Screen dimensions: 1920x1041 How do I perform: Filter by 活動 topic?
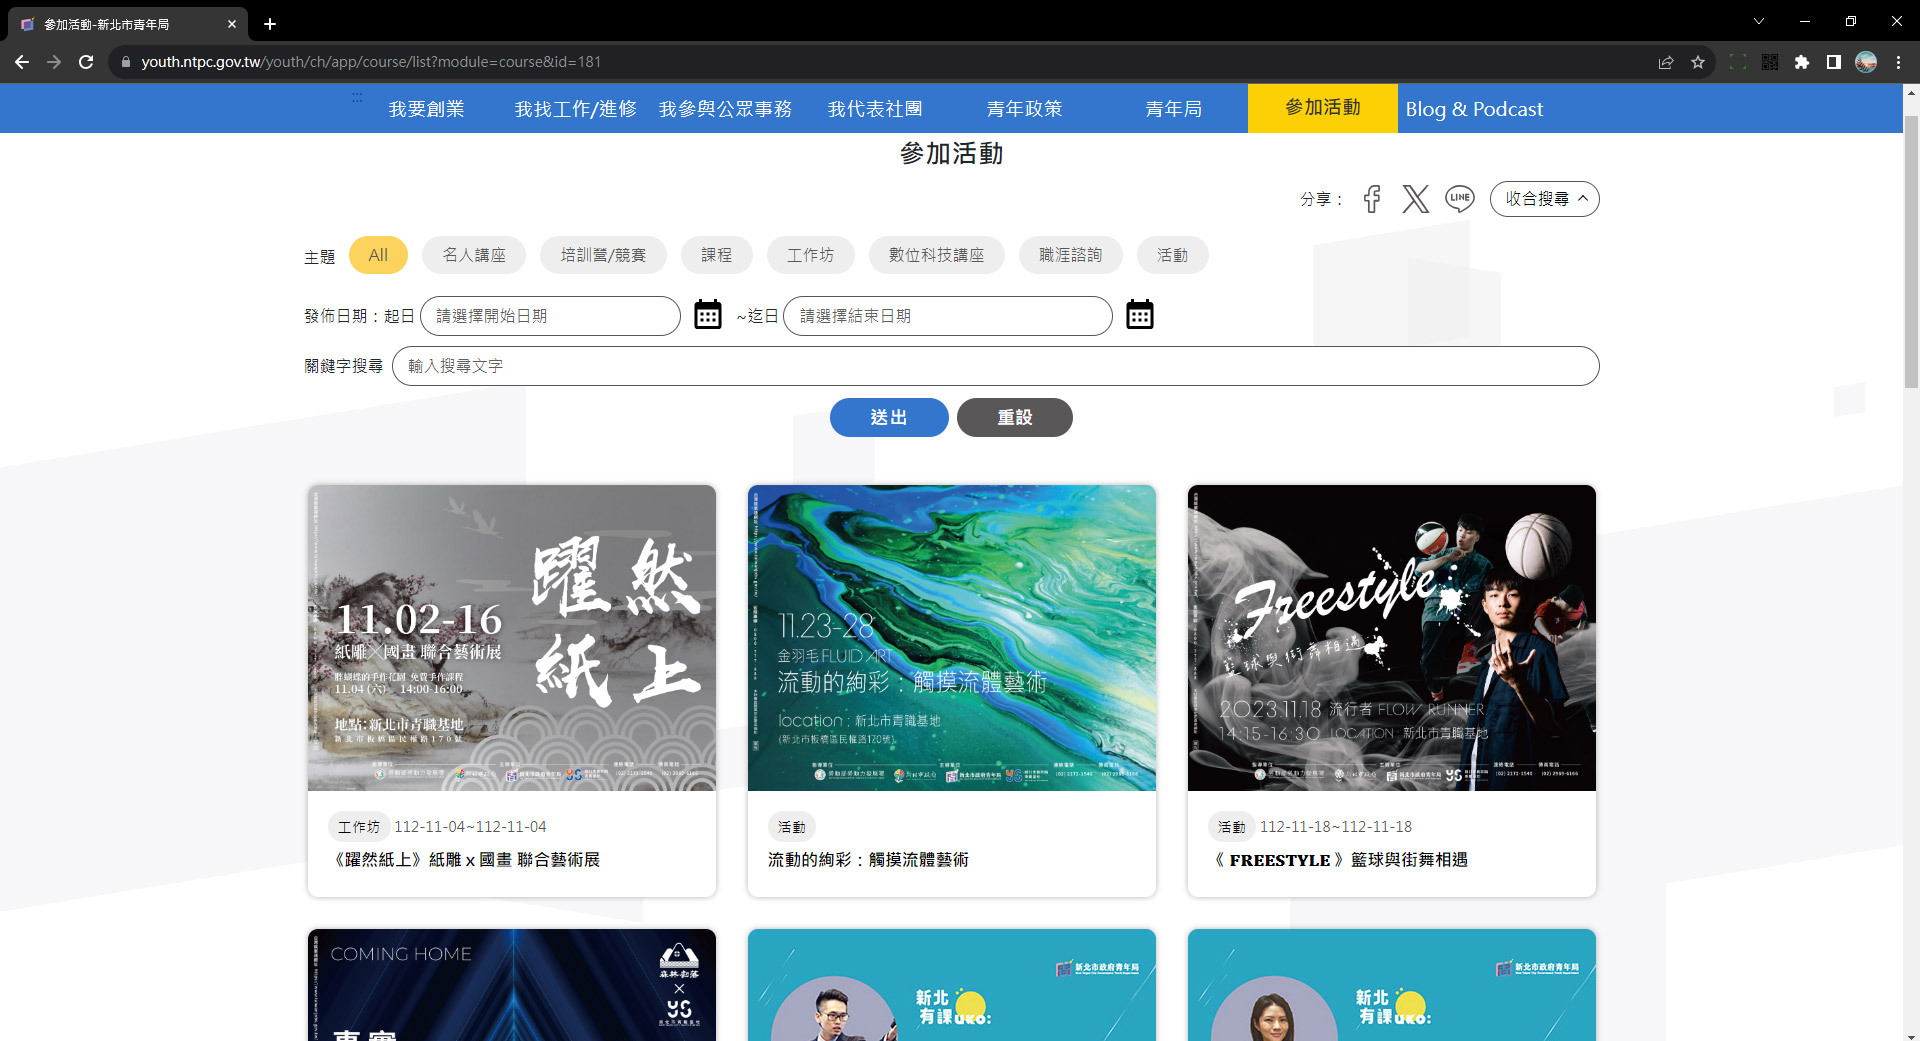[x=1172, y=255]
